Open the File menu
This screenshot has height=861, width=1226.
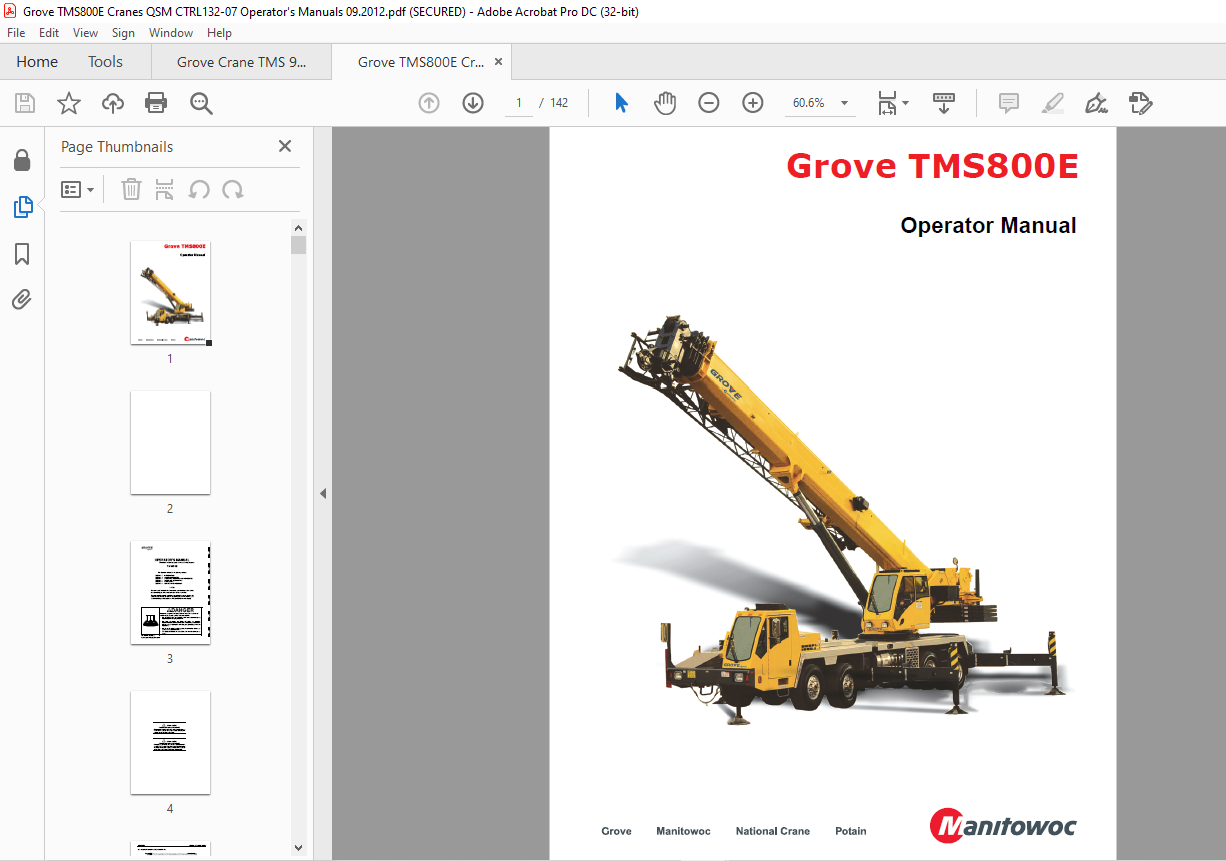16,33
